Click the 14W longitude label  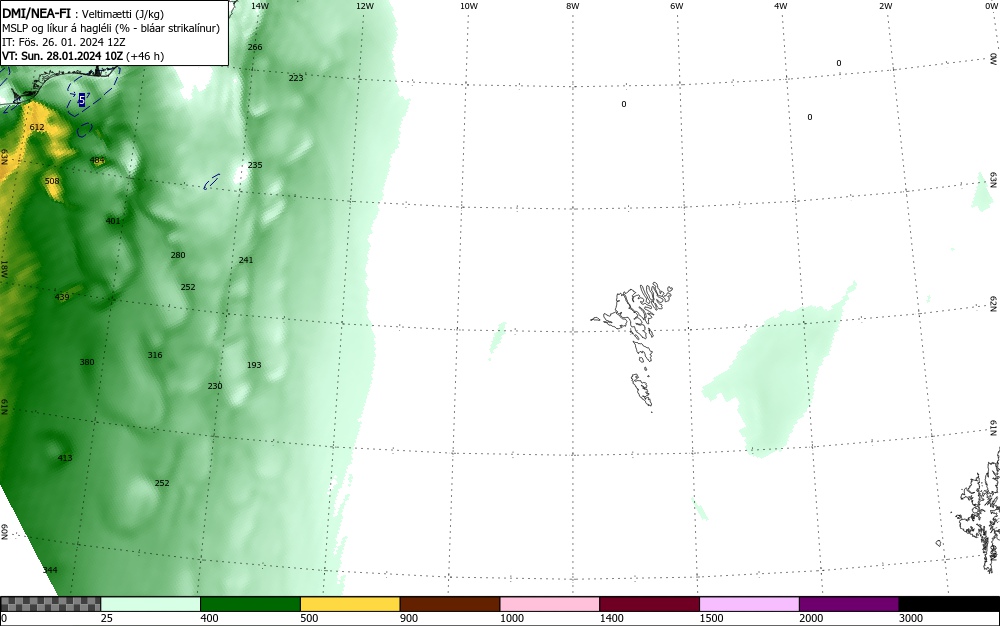260,6
